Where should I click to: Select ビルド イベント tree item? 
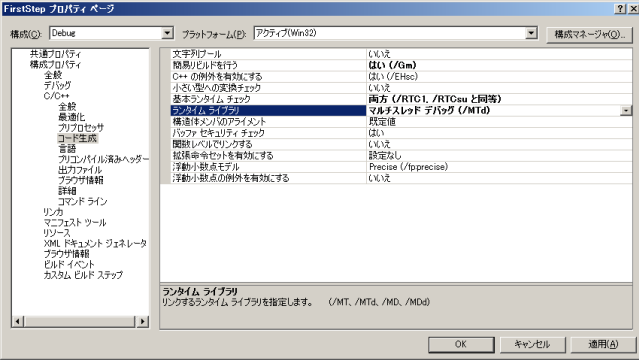[x=69, y=265]
